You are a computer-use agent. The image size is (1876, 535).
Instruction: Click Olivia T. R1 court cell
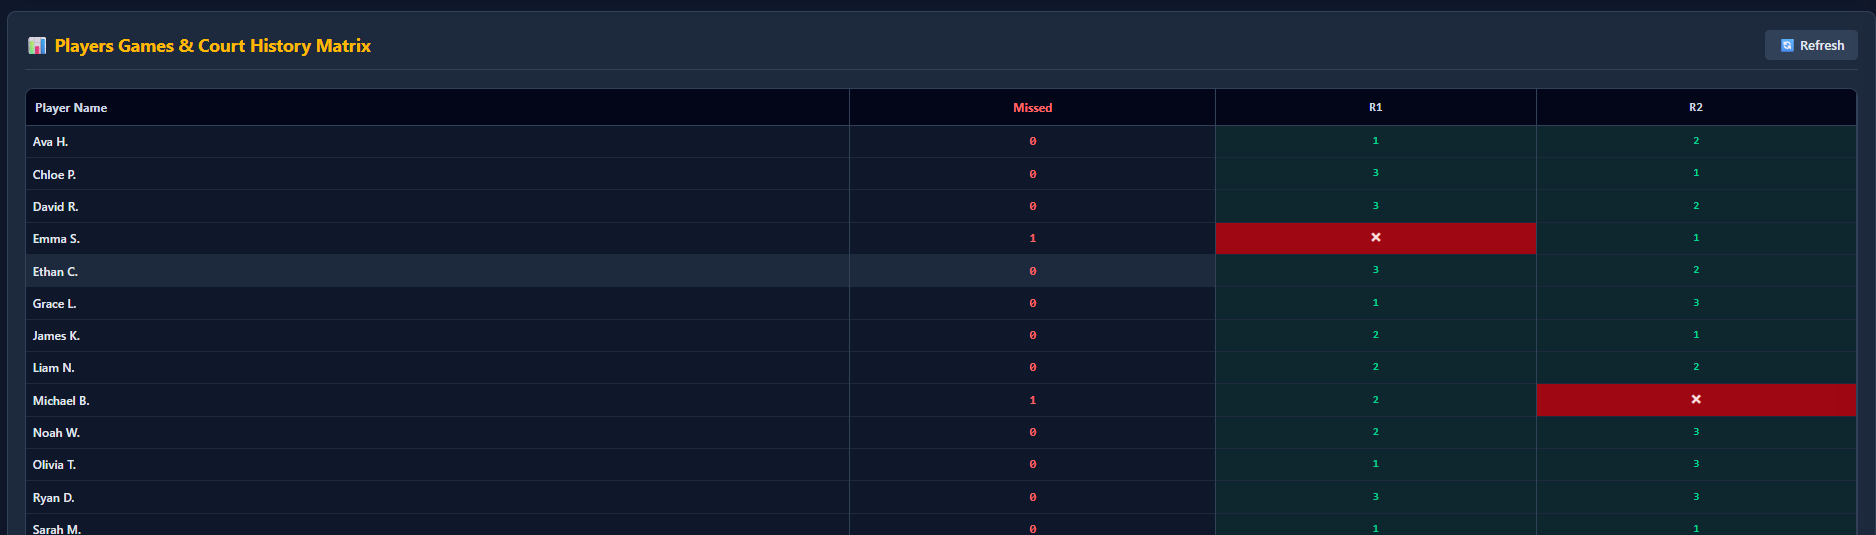(1376, 464)
